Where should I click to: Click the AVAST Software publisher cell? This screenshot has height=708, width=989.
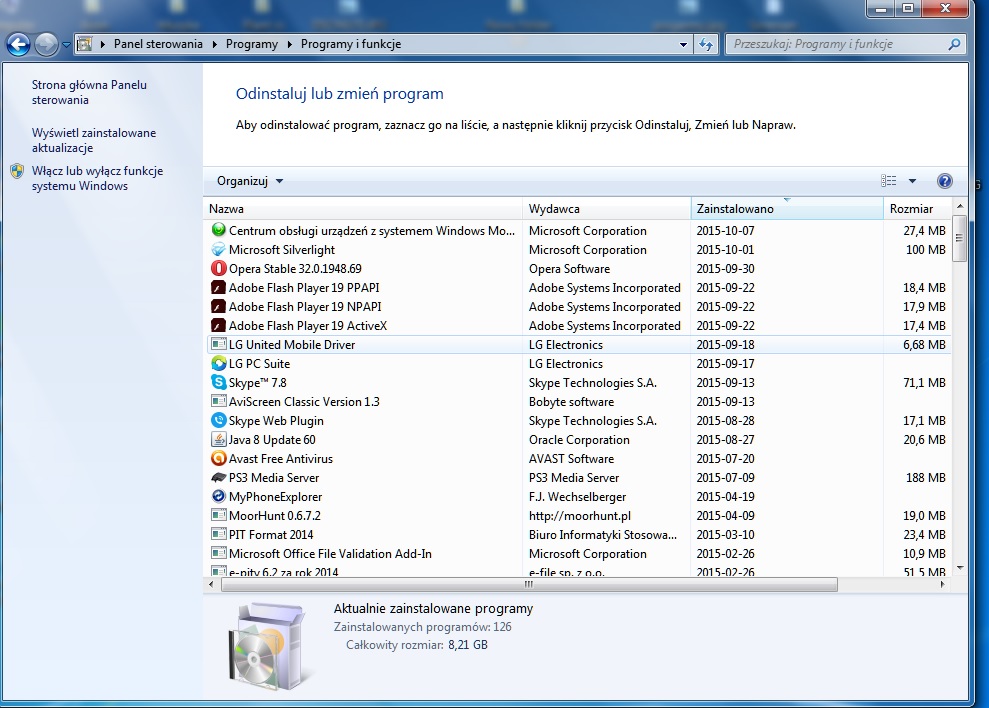pos(571,459)
